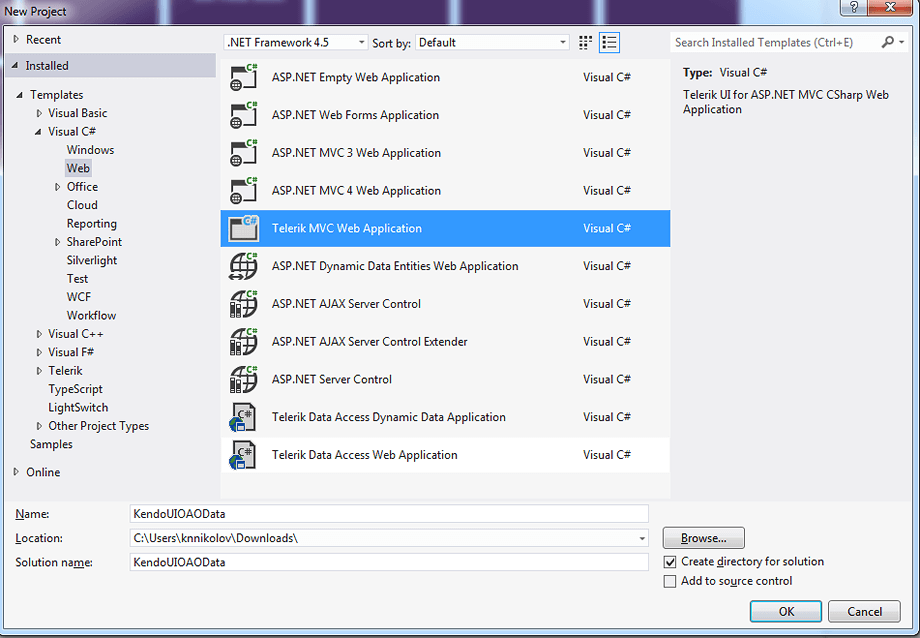Viewport: 920px width, 638px height.
Task: Open the dialog Help question mark button
Action: 854,7
